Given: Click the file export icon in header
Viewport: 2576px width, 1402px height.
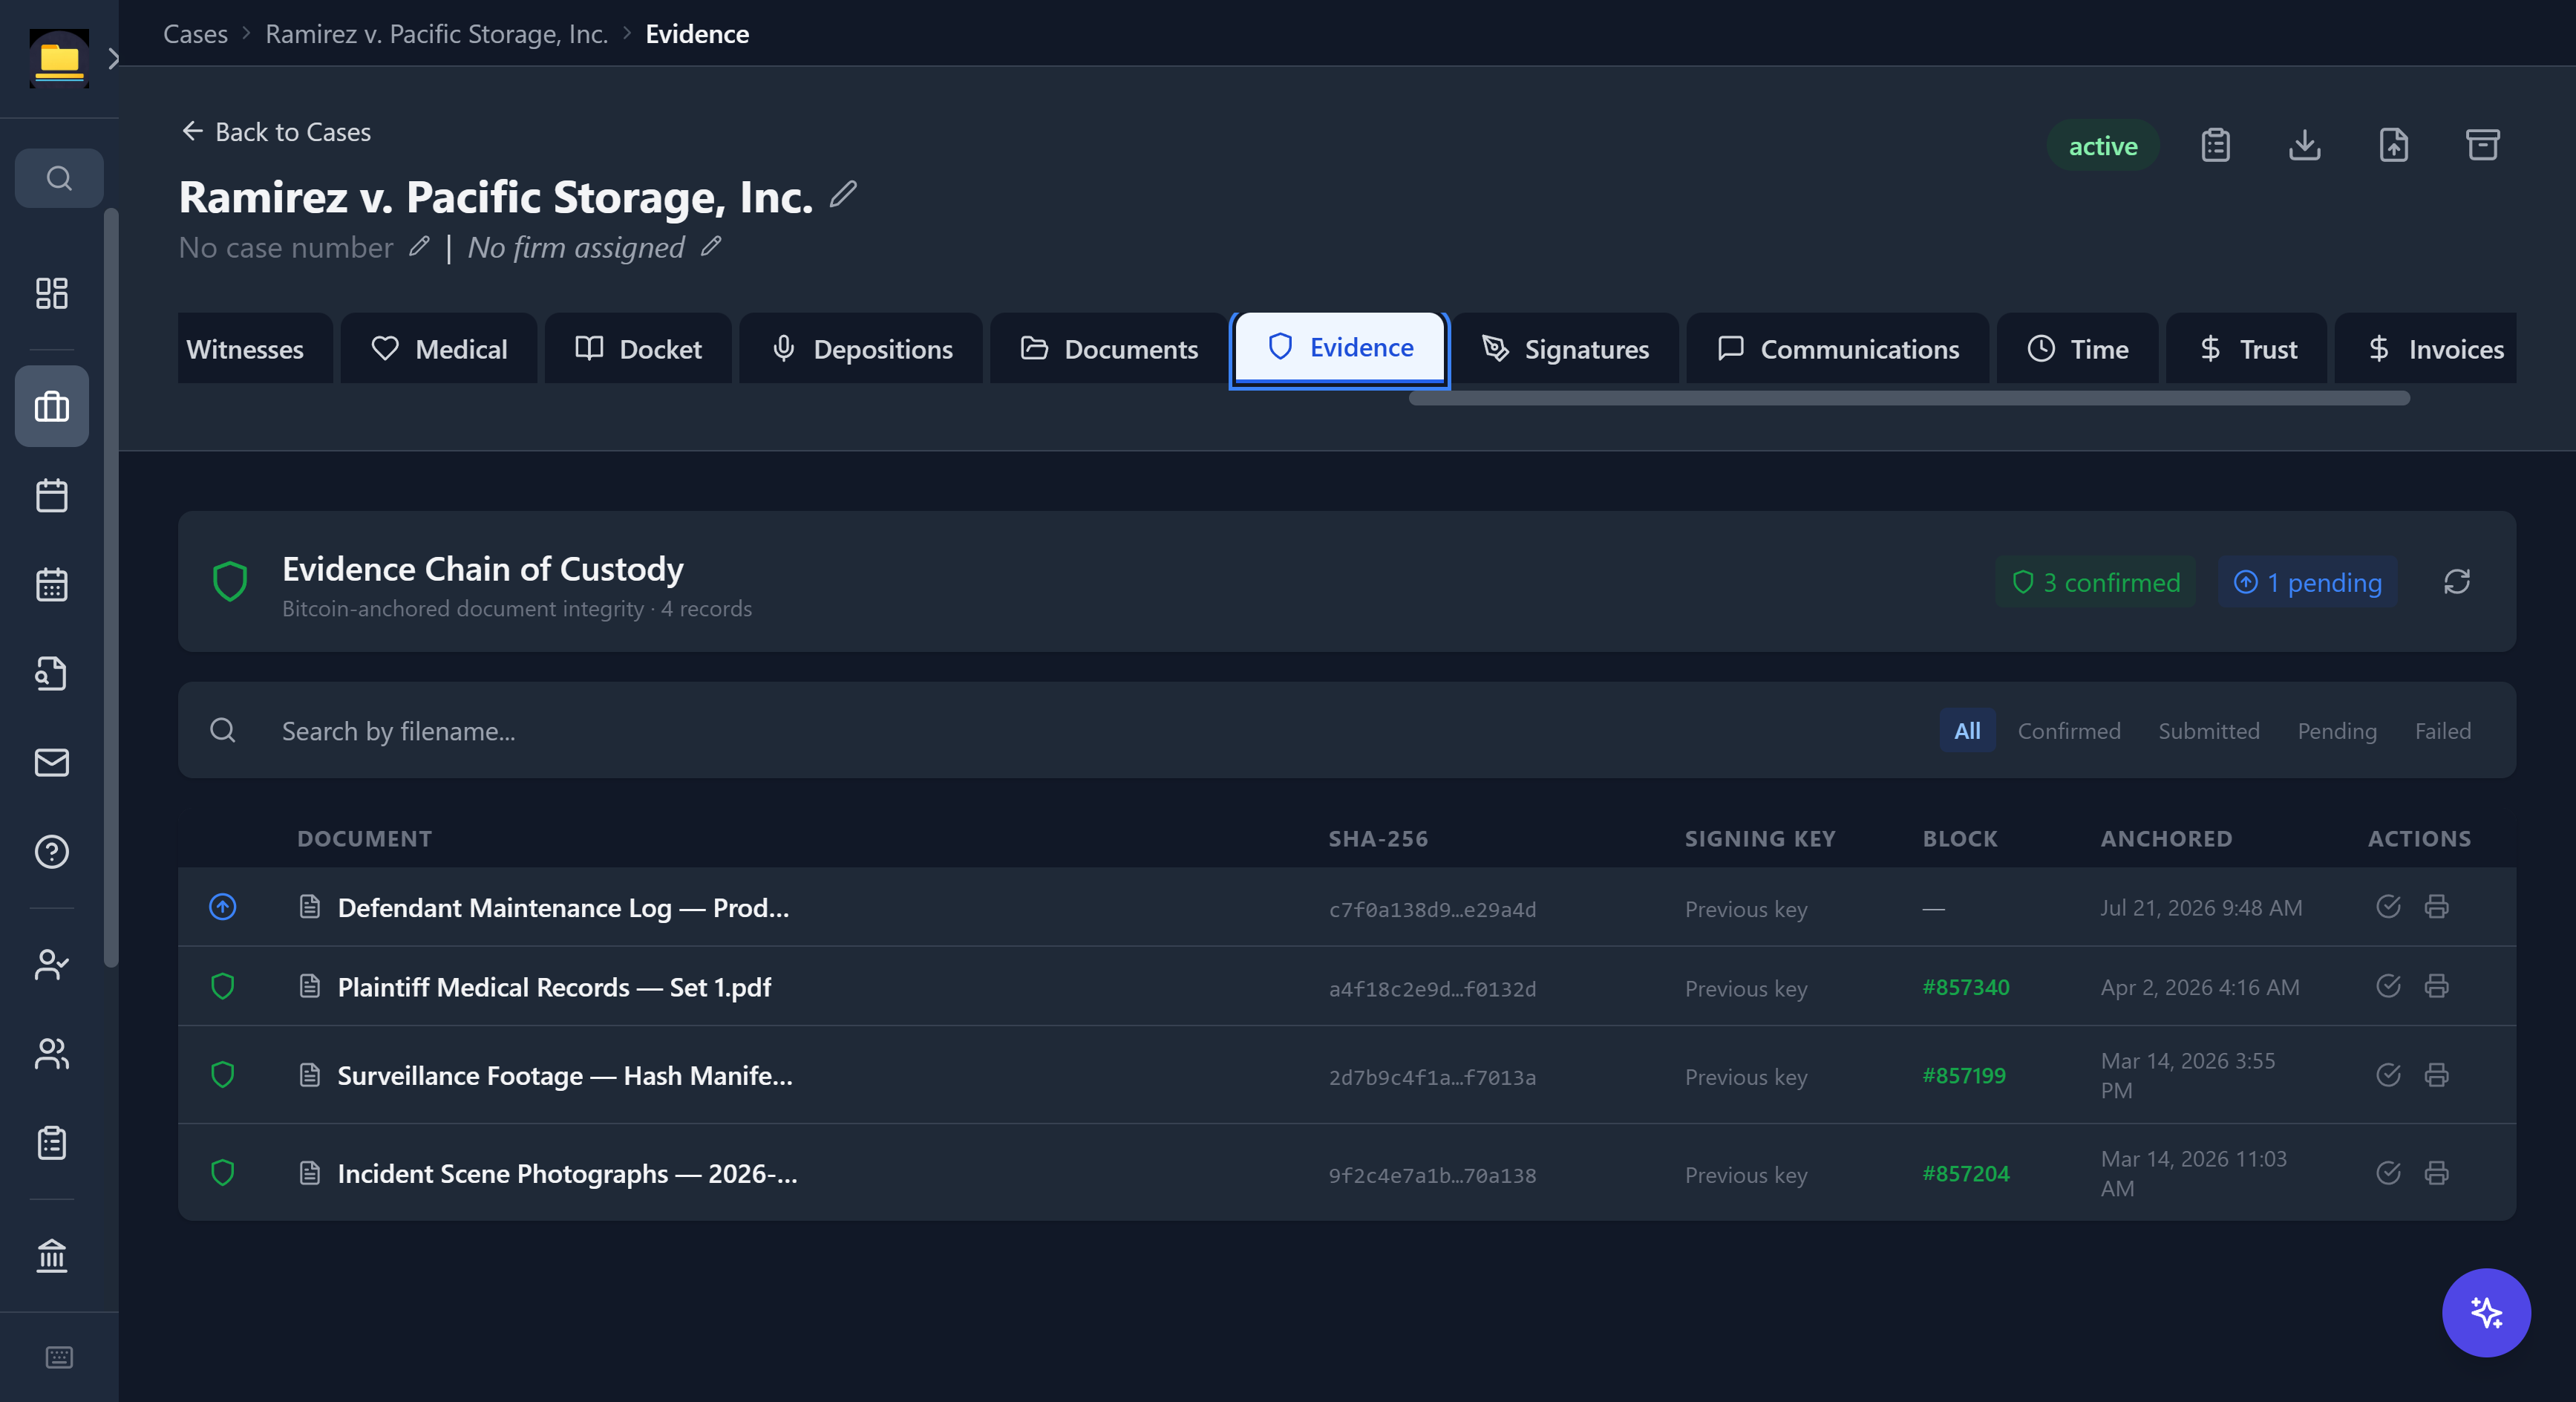Looking at the screenshot, I should pyautogui.click(x=2394, y=146).
